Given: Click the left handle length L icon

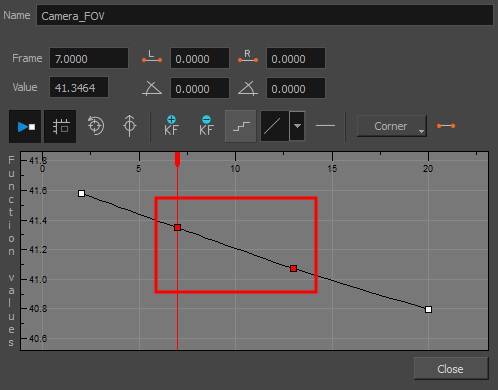Looking at the screenshot, I should (152, 57).
